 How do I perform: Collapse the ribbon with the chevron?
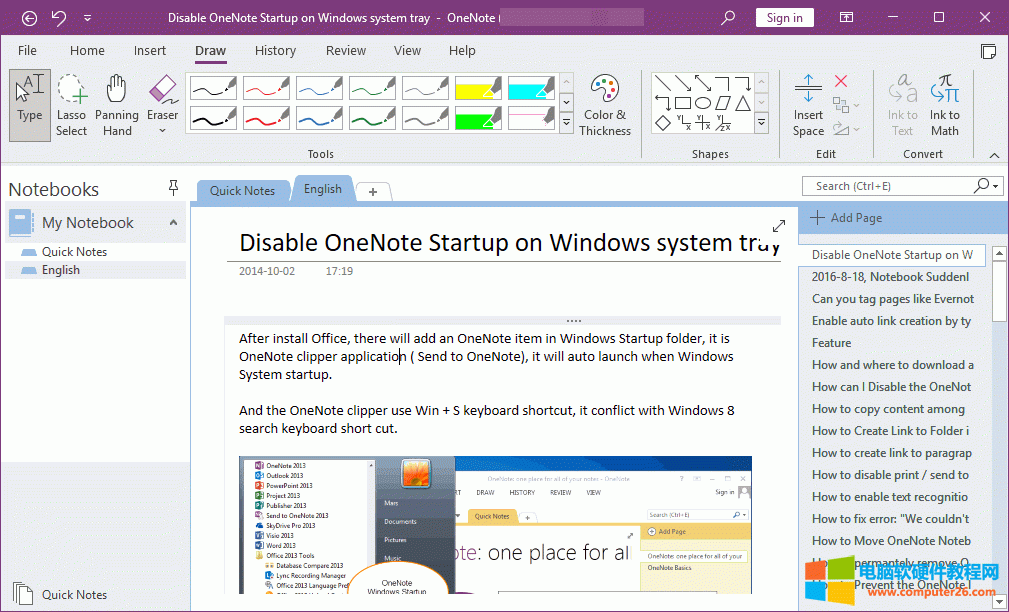[x=994, y=155]
